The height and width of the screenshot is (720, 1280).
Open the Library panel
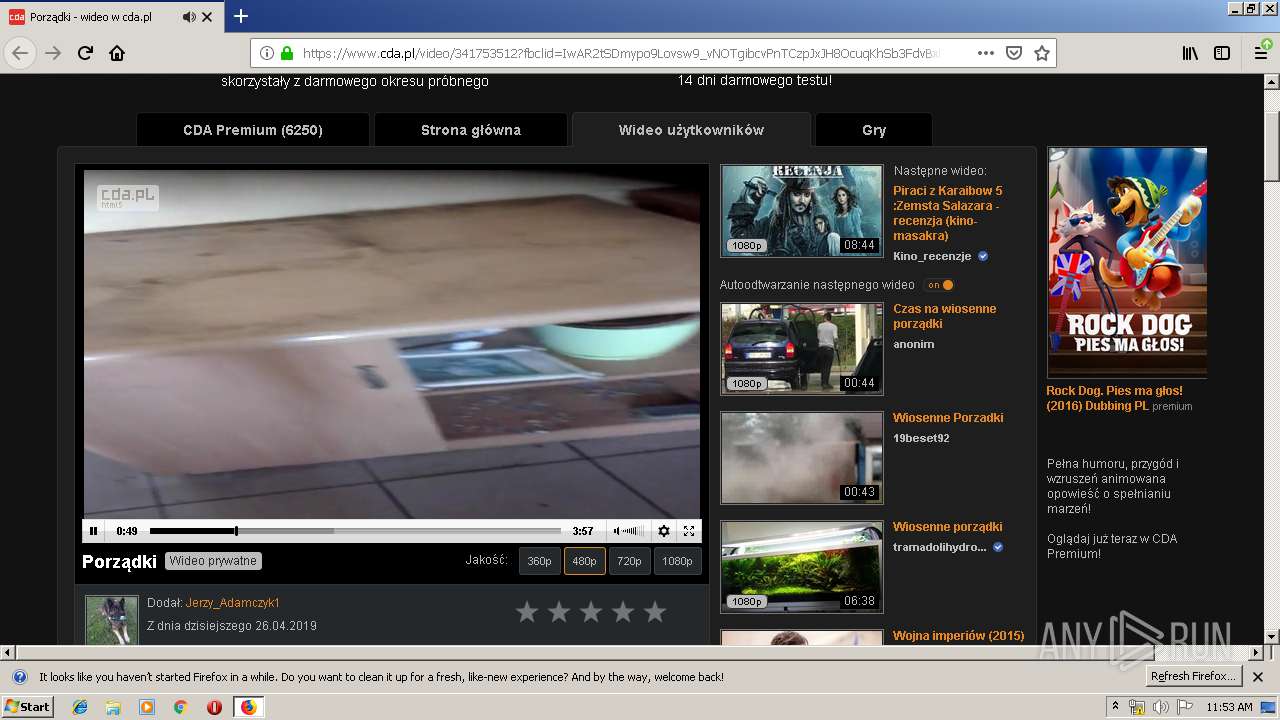(x=1190, y=53)
